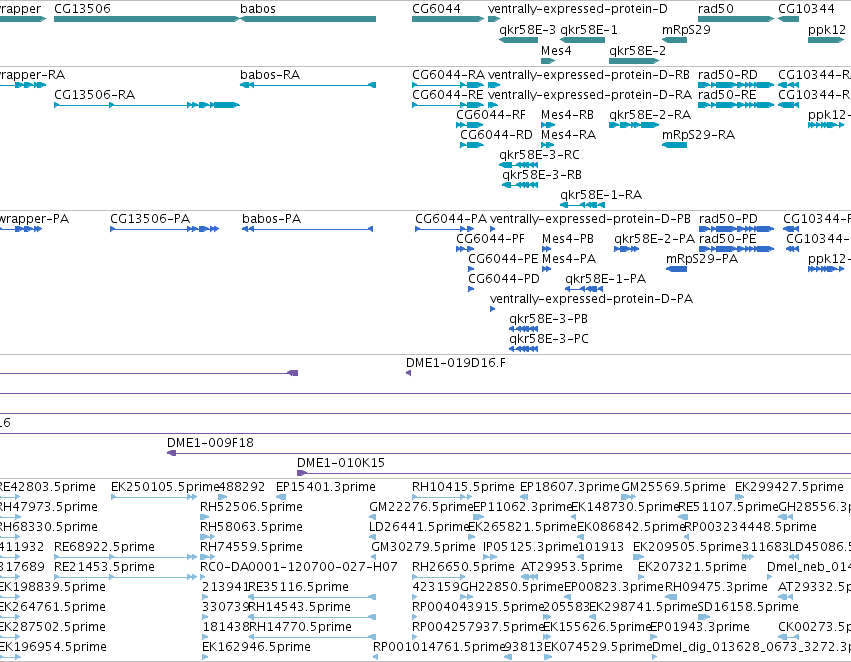This screenshot has width=851, height=662.
Task: Select the GM25569.5prime EST label
Action: (674, 487)
